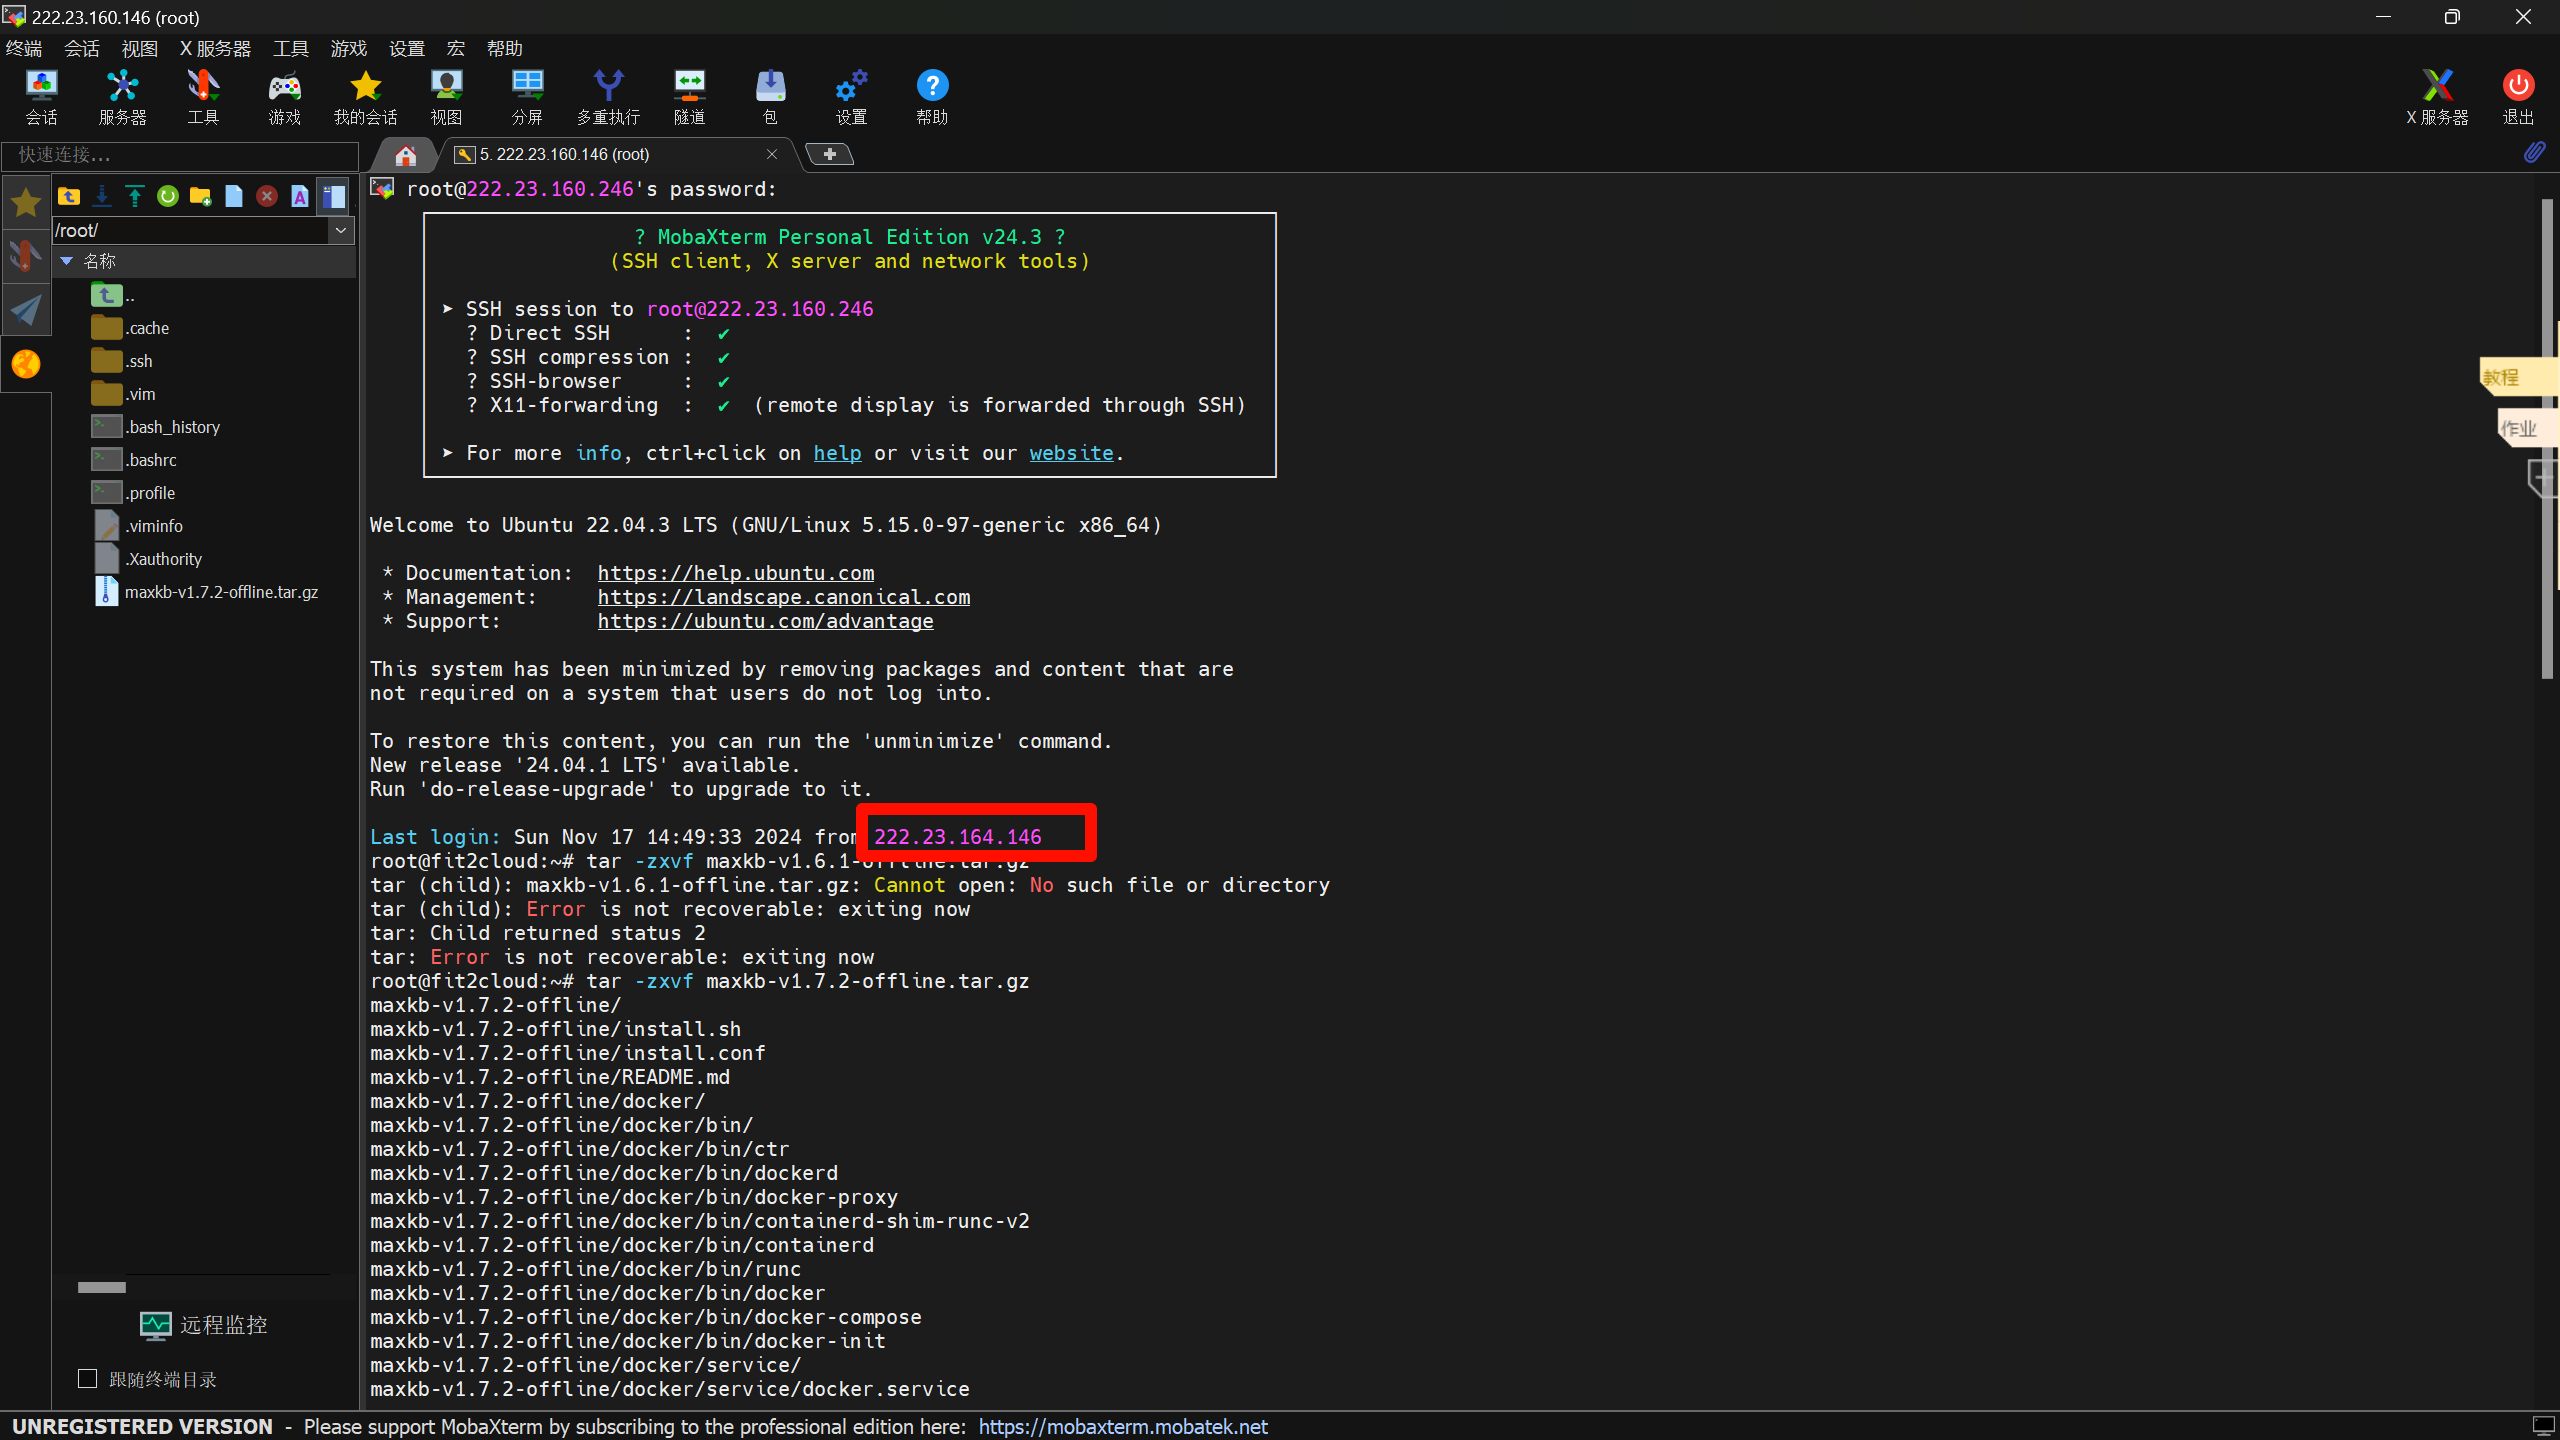Enable the 跟随终端目录 checkbox
The height and width of the screenshot is (1440, 2560).
pos(88,1379)
